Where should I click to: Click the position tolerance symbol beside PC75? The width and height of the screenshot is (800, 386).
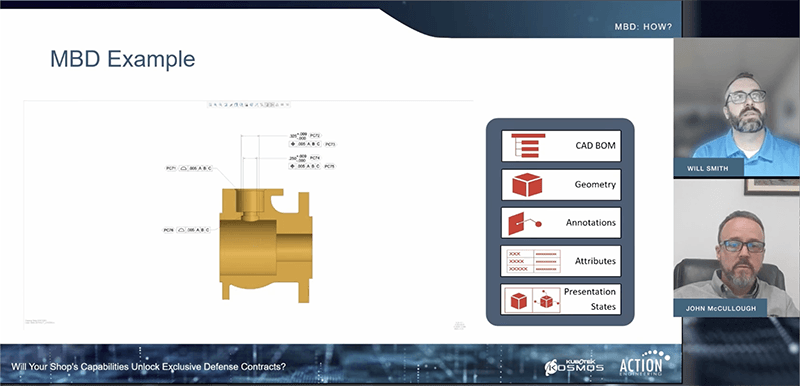[292, 166]
